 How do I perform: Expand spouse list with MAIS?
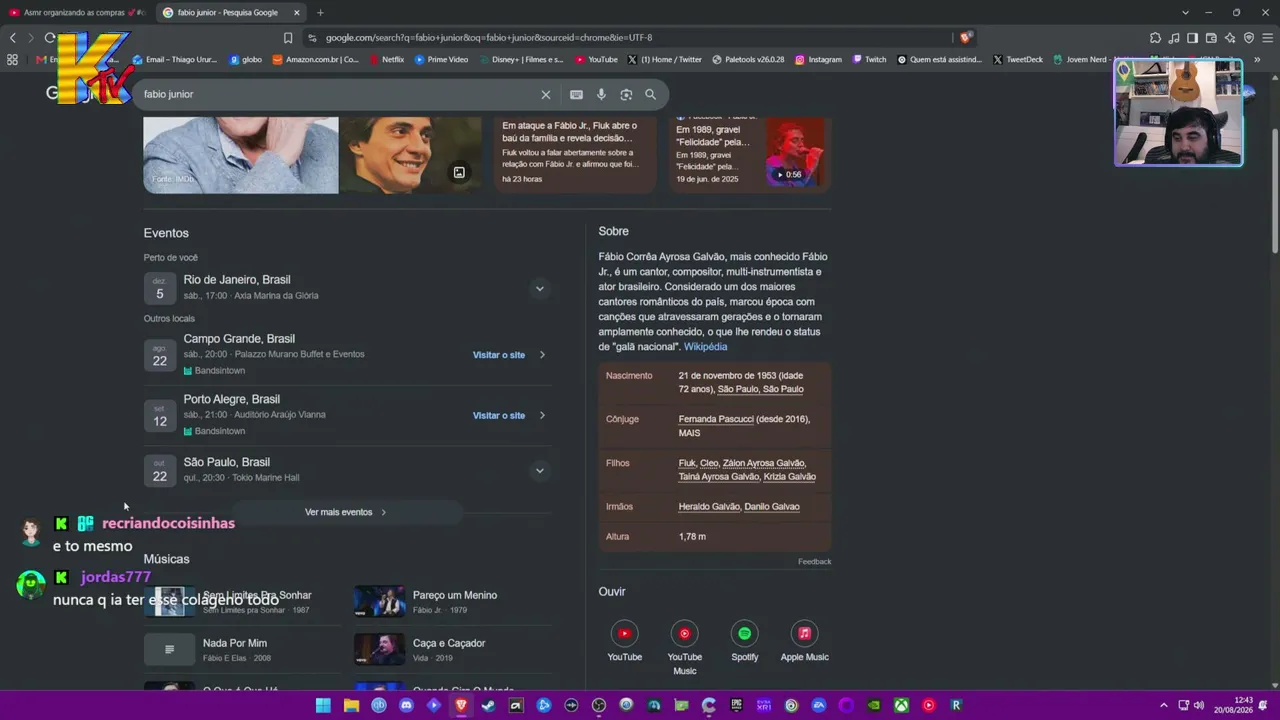click(689, 433)
